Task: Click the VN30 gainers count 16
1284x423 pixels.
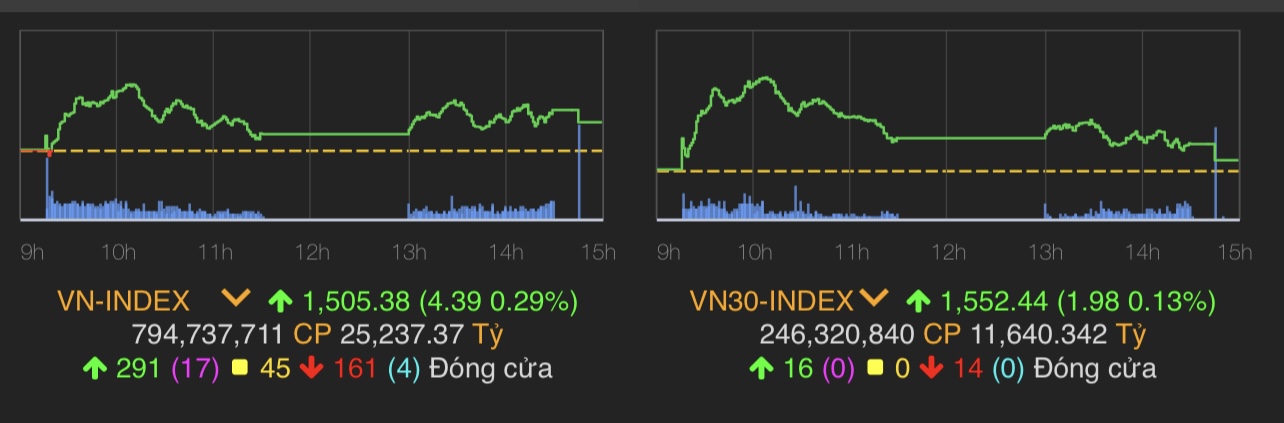Action: click(797, 368)
